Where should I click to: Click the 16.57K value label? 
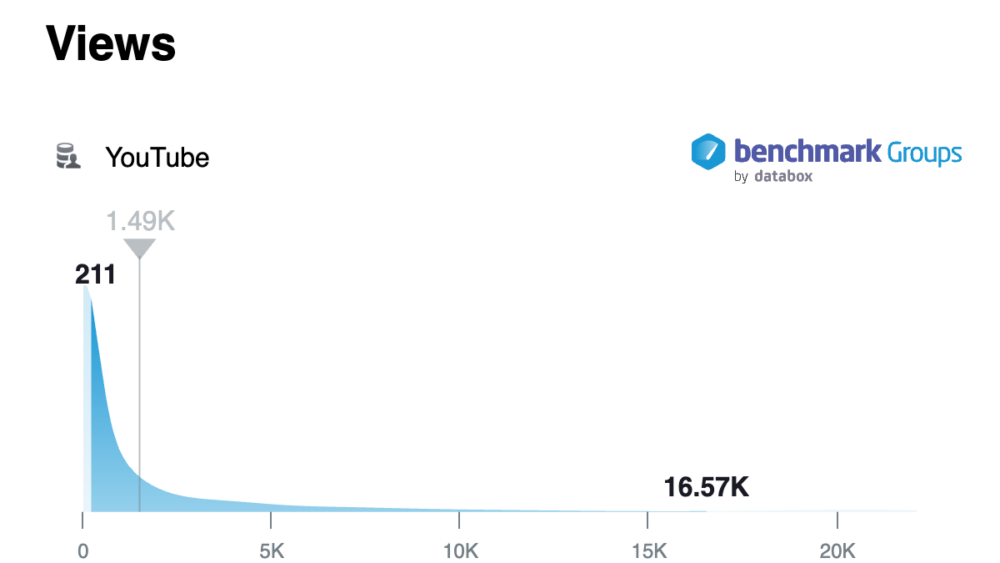(706, 487)
